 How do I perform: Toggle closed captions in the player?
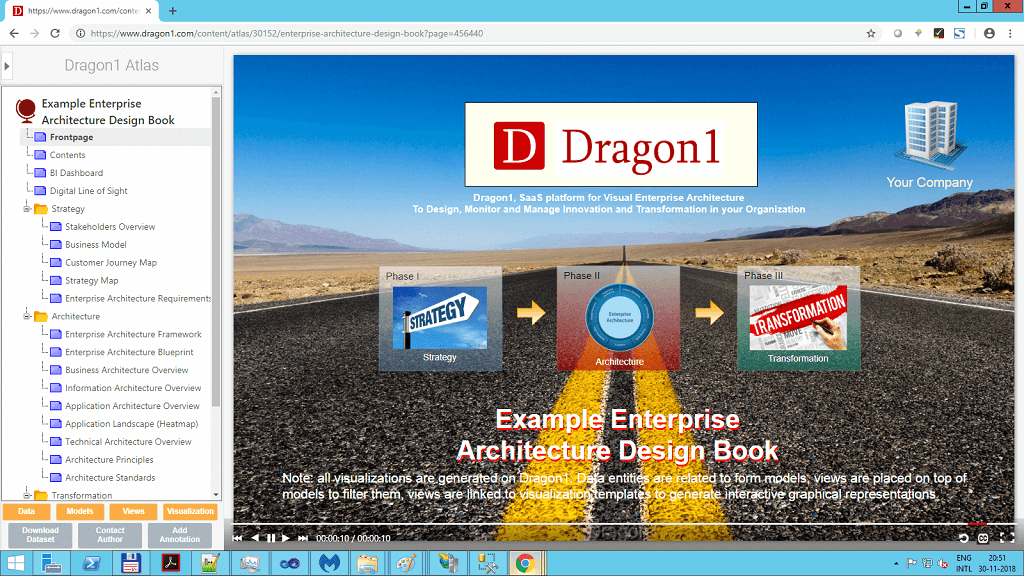[x=983, y=538]
